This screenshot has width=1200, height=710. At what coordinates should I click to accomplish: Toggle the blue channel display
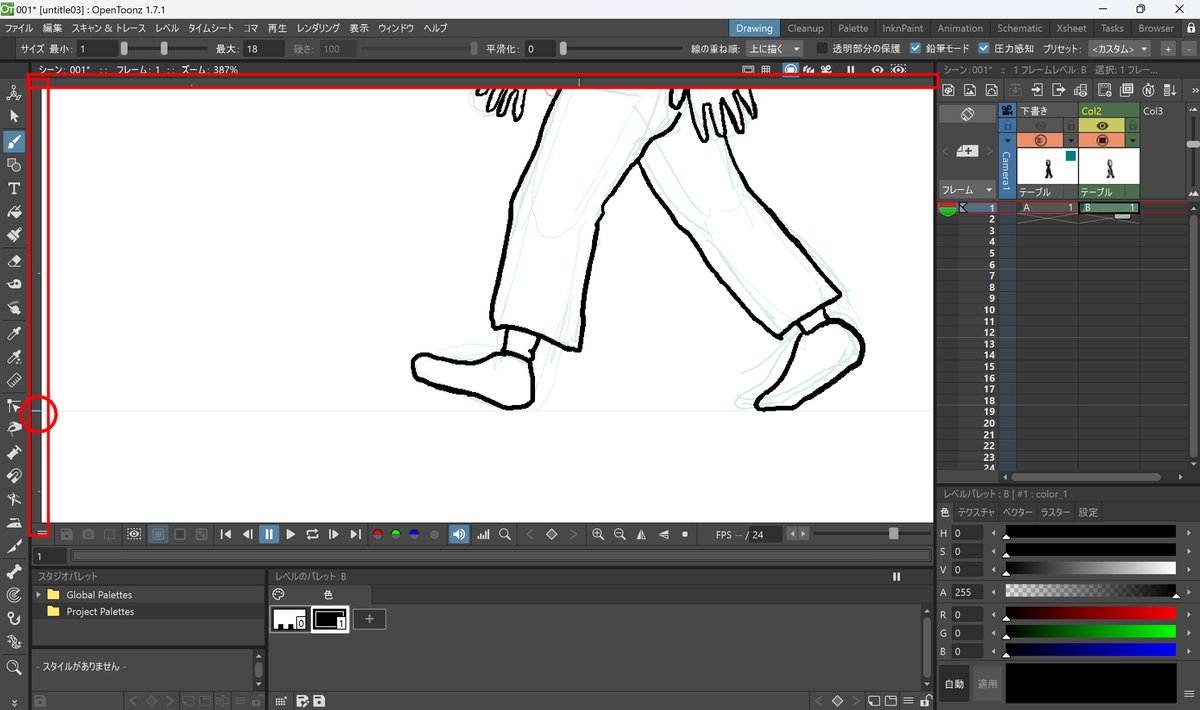[414, 535]
